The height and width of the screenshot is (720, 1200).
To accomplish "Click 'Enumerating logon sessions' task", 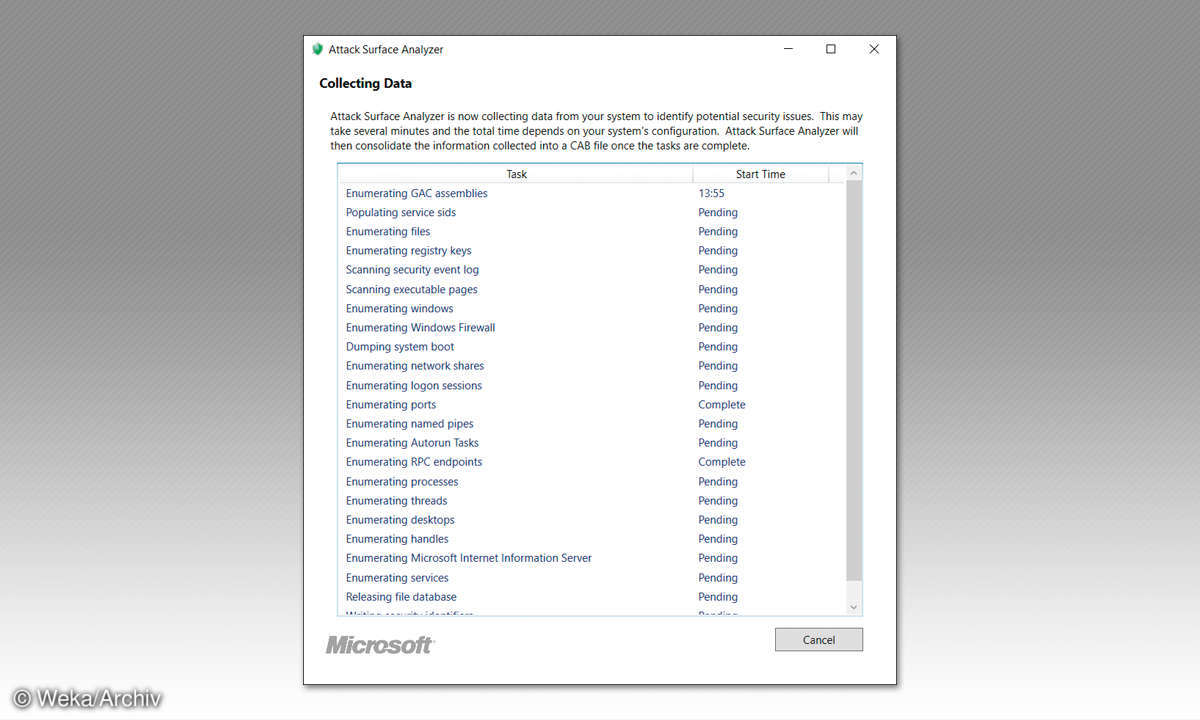I will [x=413, y=385].
